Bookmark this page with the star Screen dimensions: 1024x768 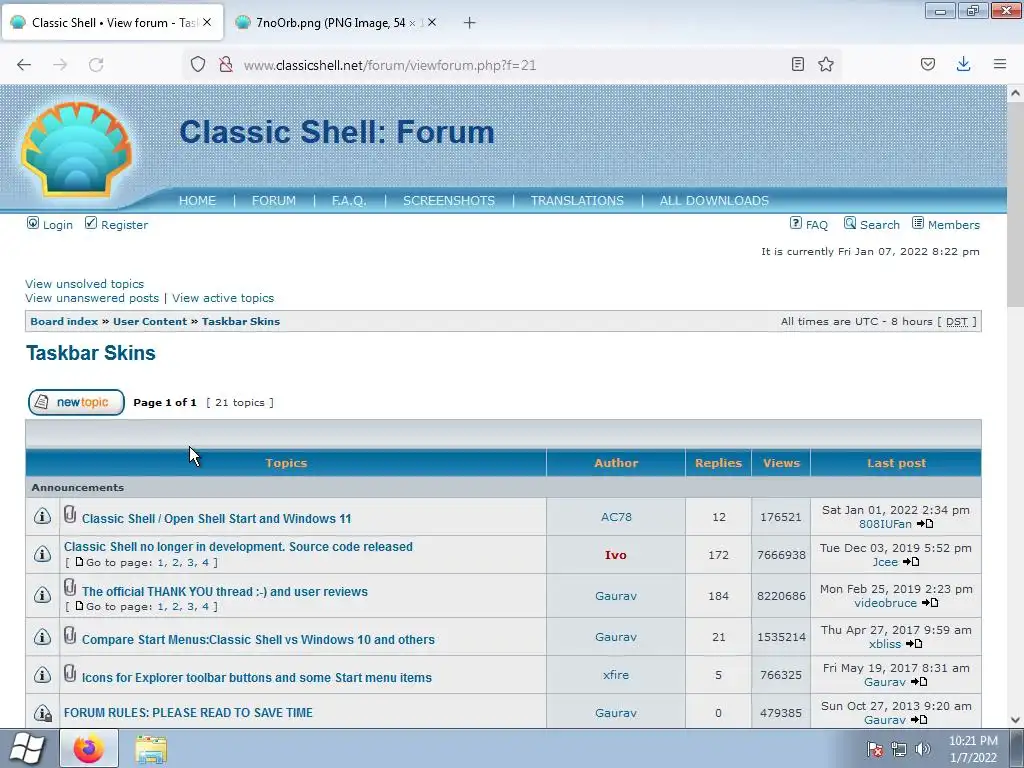(x=826, y=64)
